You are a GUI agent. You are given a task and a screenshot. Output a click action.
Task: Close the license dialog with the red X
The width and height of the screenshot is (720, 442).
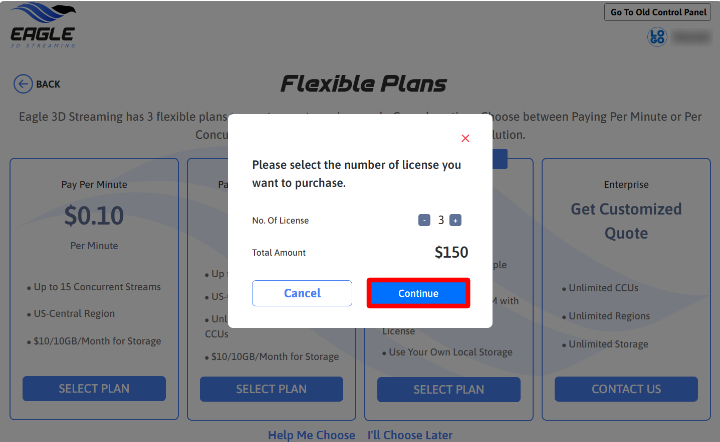[465, 138]
